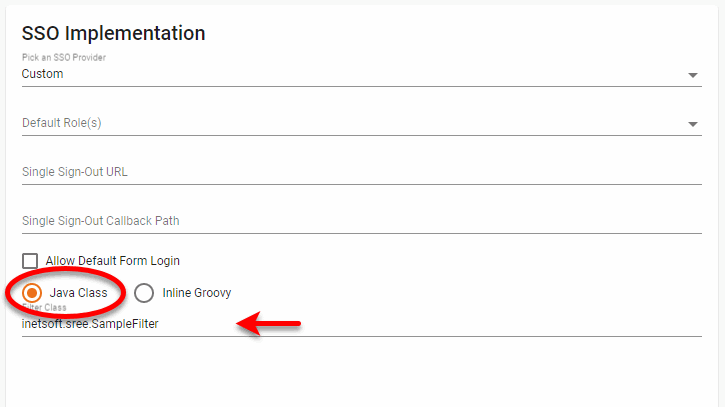Click the Inline Groovy label text
The width and height of the screenshot is (725, 407).
point(196,293)
